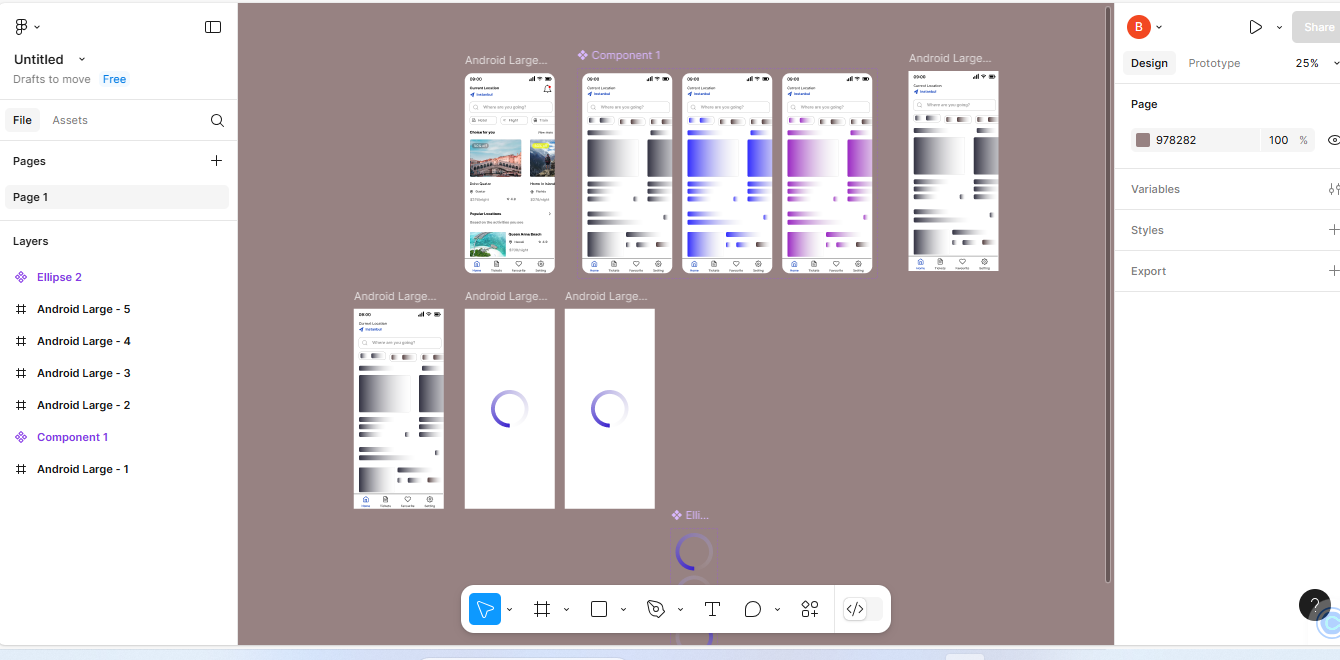The image size is (1340, 660).
Task: Open the Untitled file name dropdown
Action: pos(81,59)
